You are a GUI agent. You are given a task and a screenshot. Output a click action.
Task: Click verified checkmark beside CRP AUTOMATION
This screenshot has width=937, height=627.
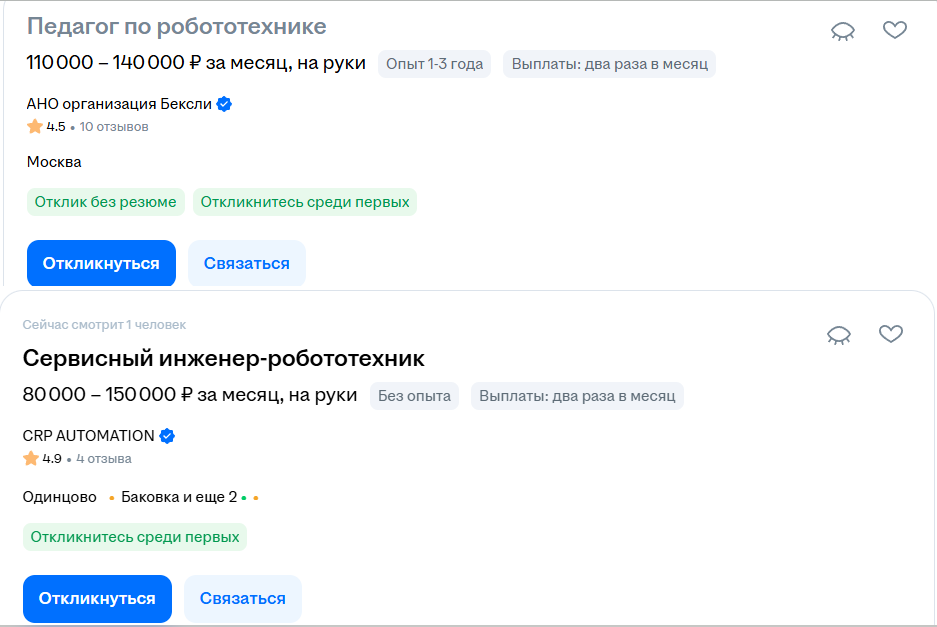(168, 436)
